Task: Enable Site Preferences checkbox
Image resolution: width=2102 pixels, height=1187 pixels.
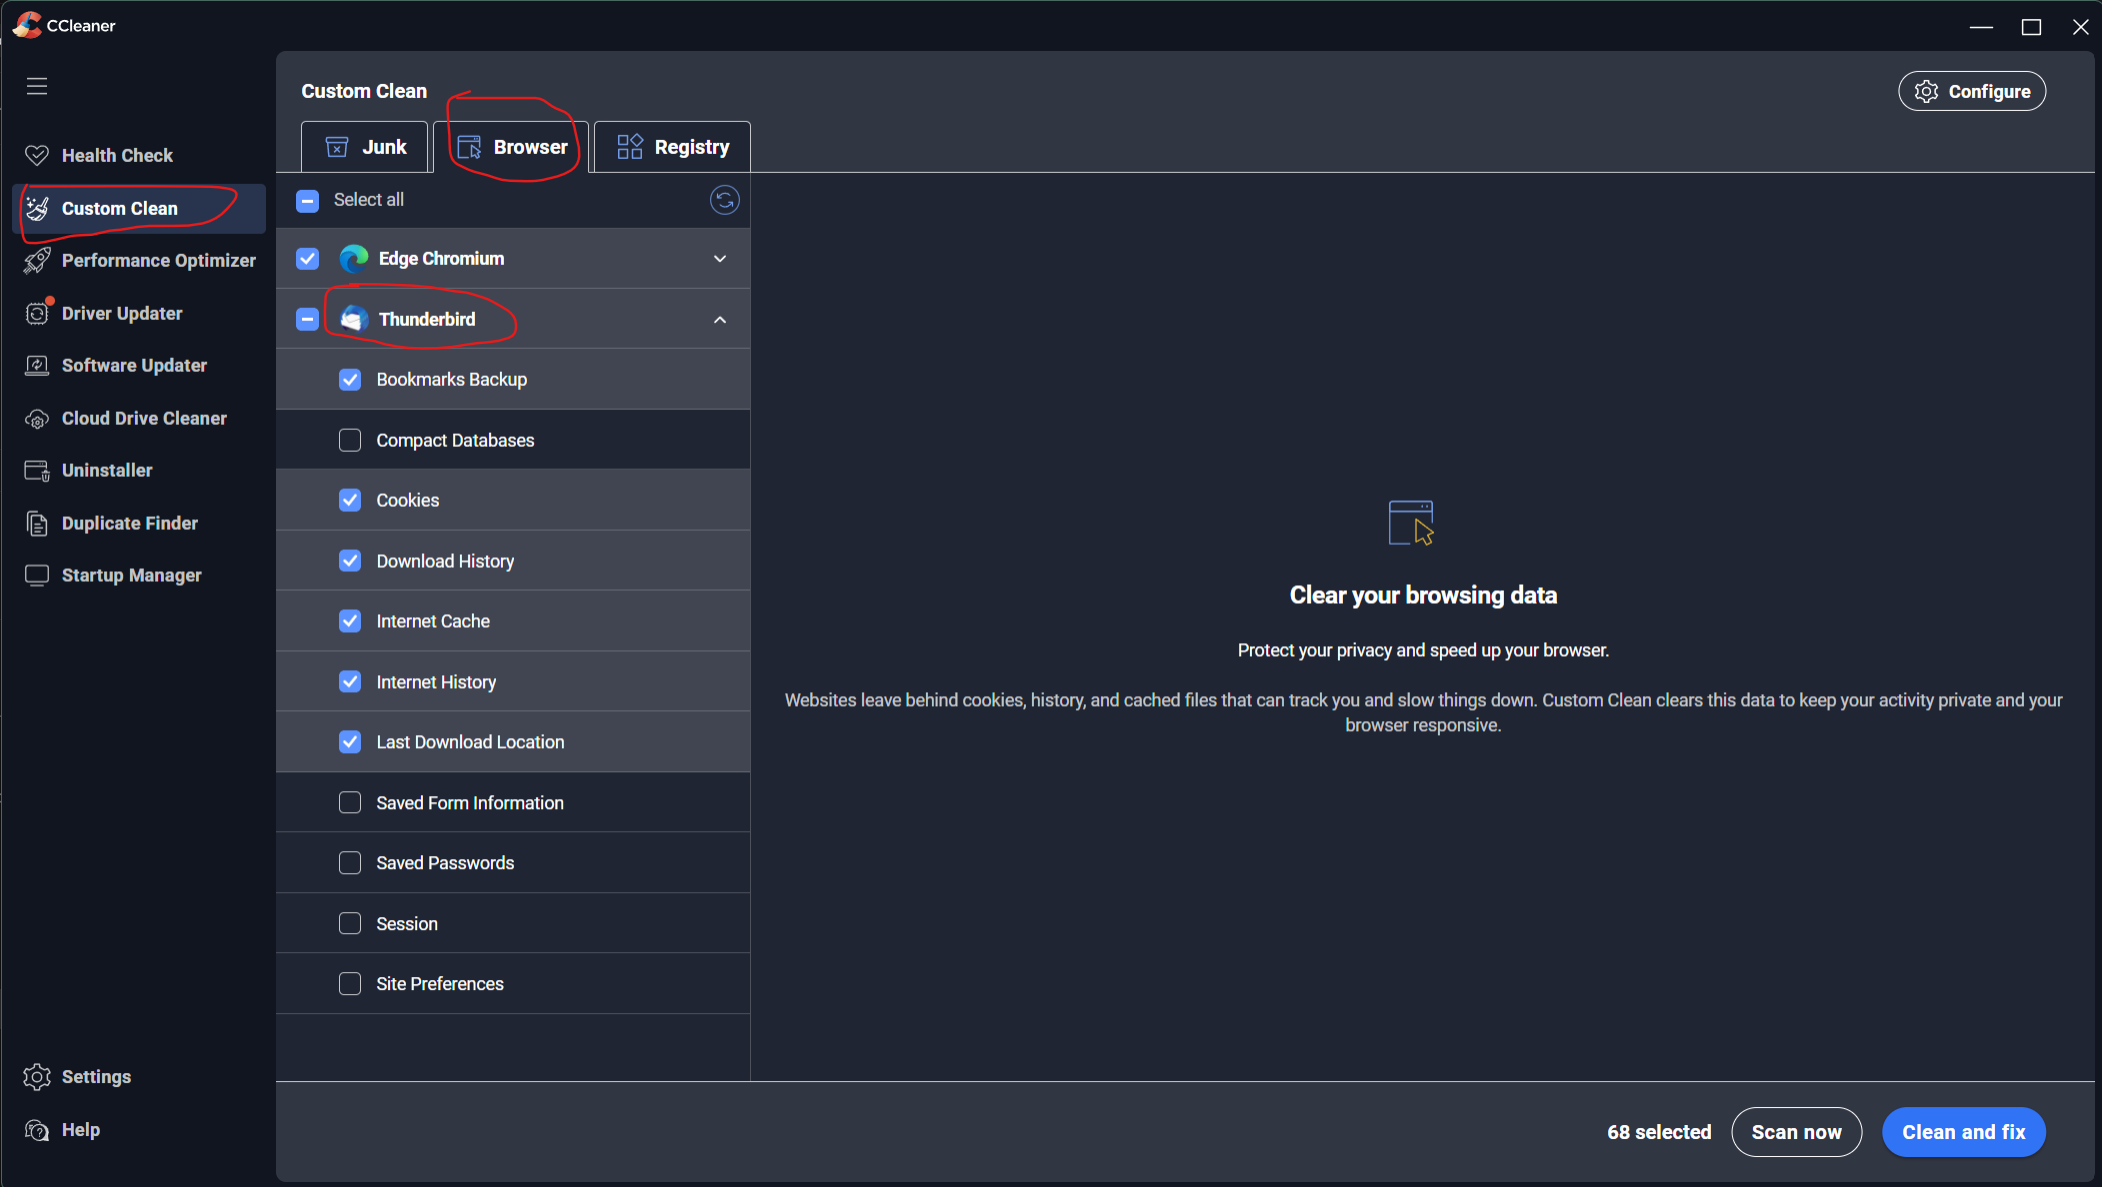Action: pos(350,984)
